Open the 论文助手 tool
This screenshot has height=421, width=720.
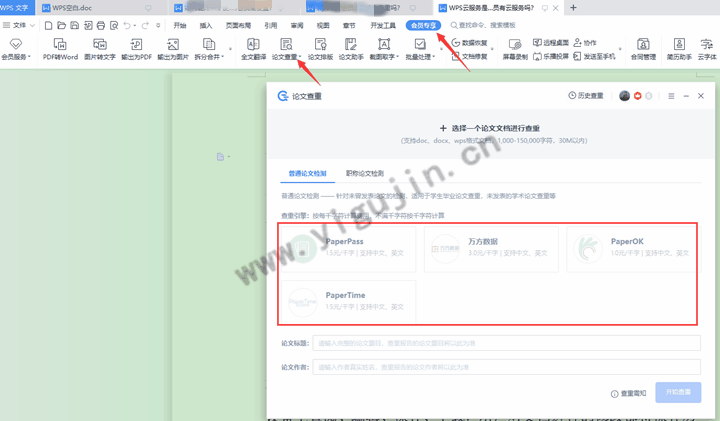click(x=351, y=49)
